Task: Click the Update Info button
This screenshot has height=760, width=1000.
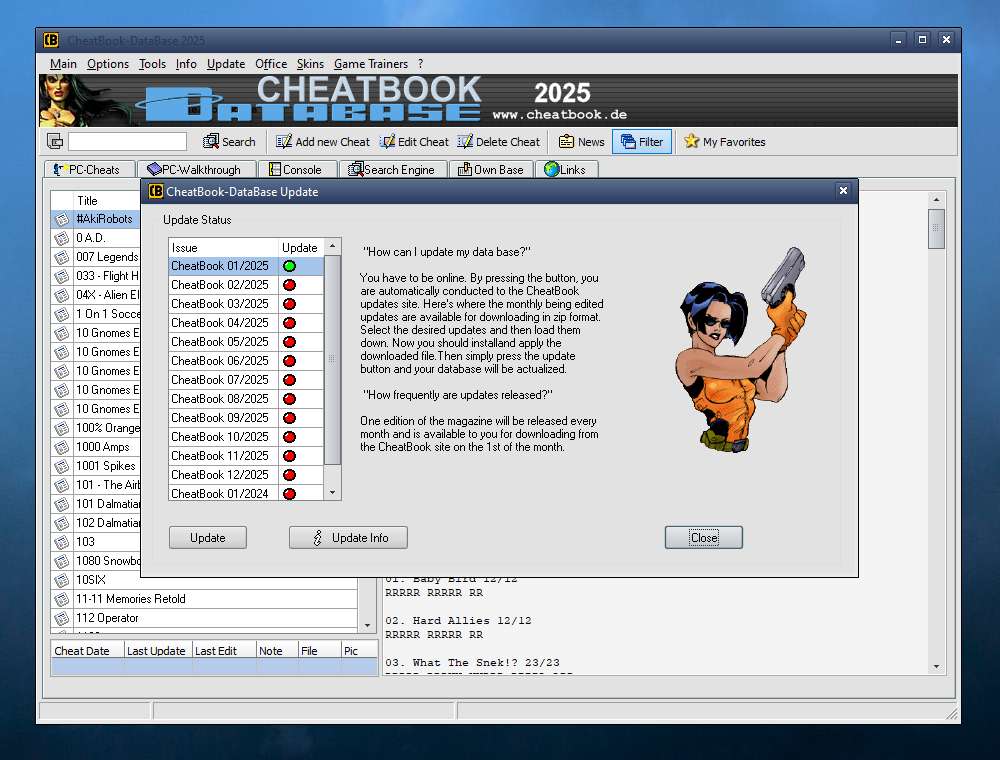Action: (348, 537)
